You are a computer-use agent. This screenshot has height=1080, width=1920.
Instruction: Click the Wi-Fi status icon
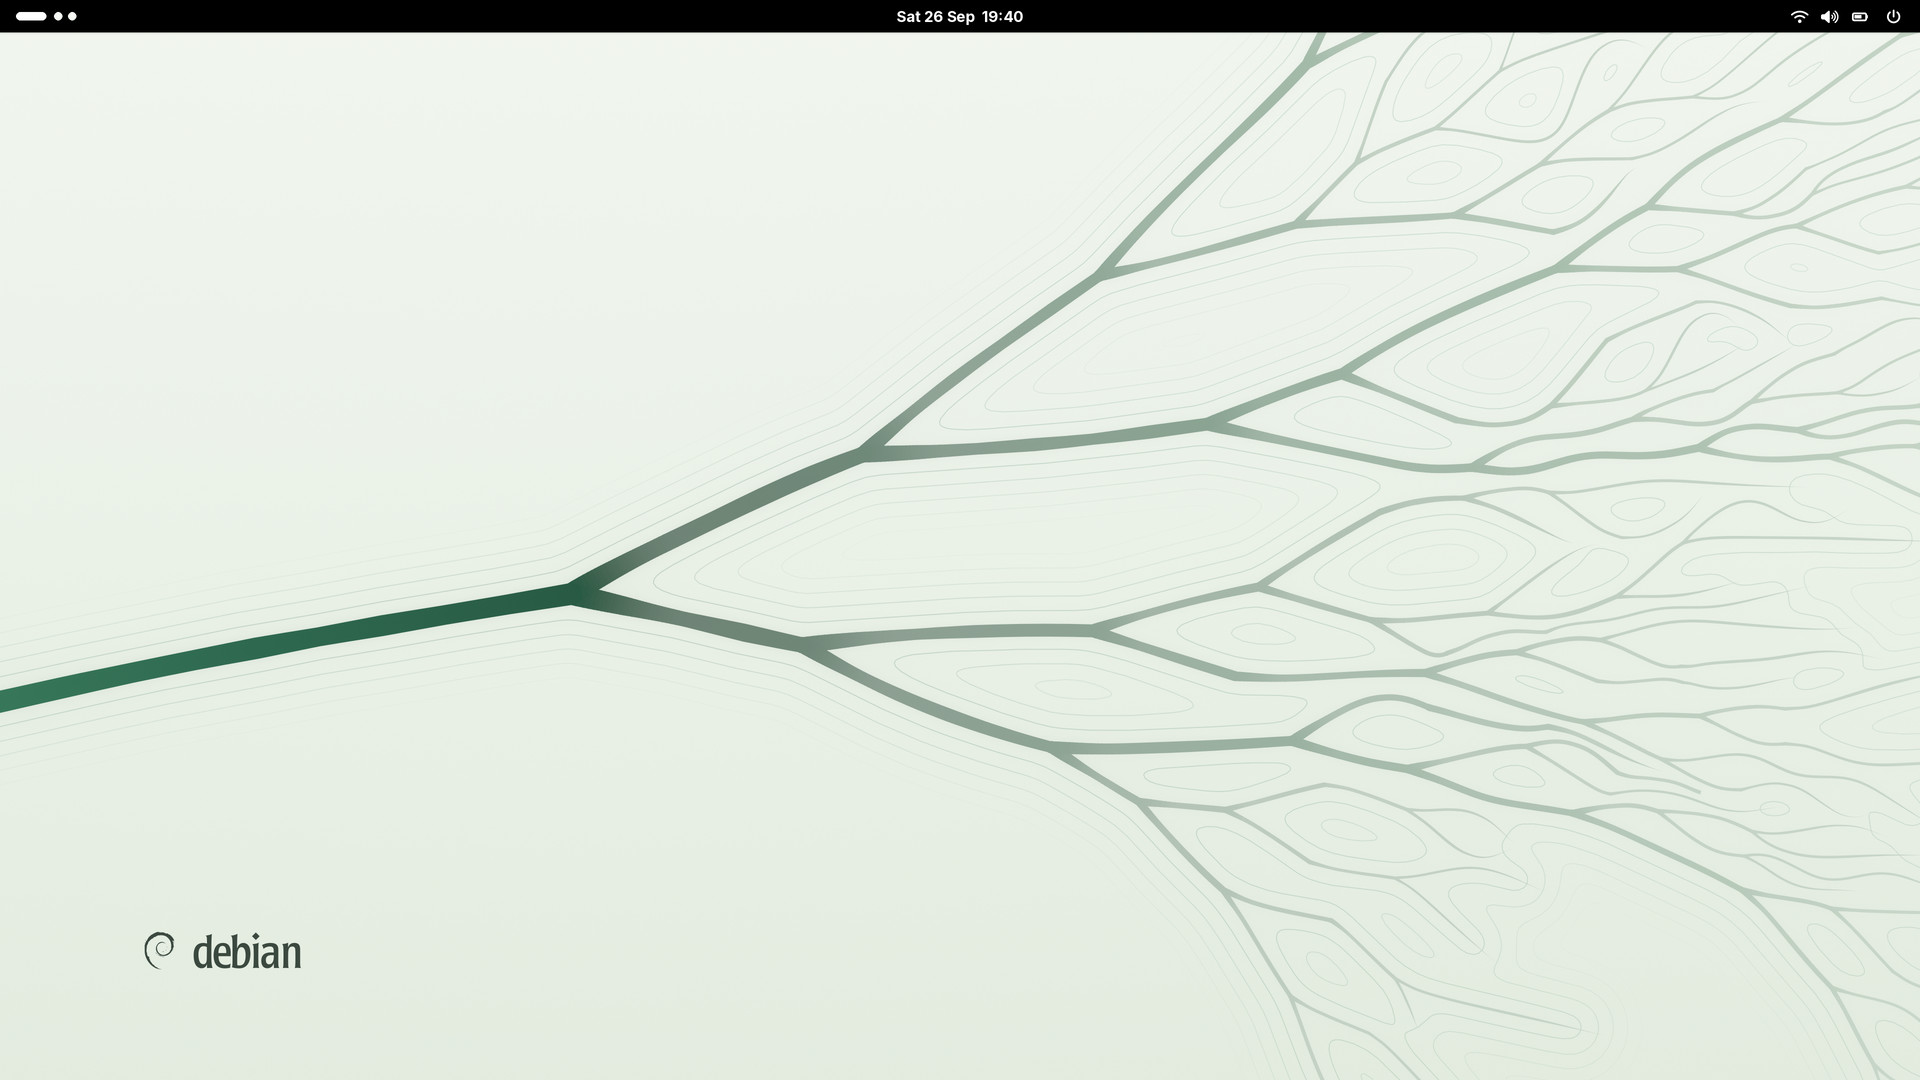[1799, 16]
